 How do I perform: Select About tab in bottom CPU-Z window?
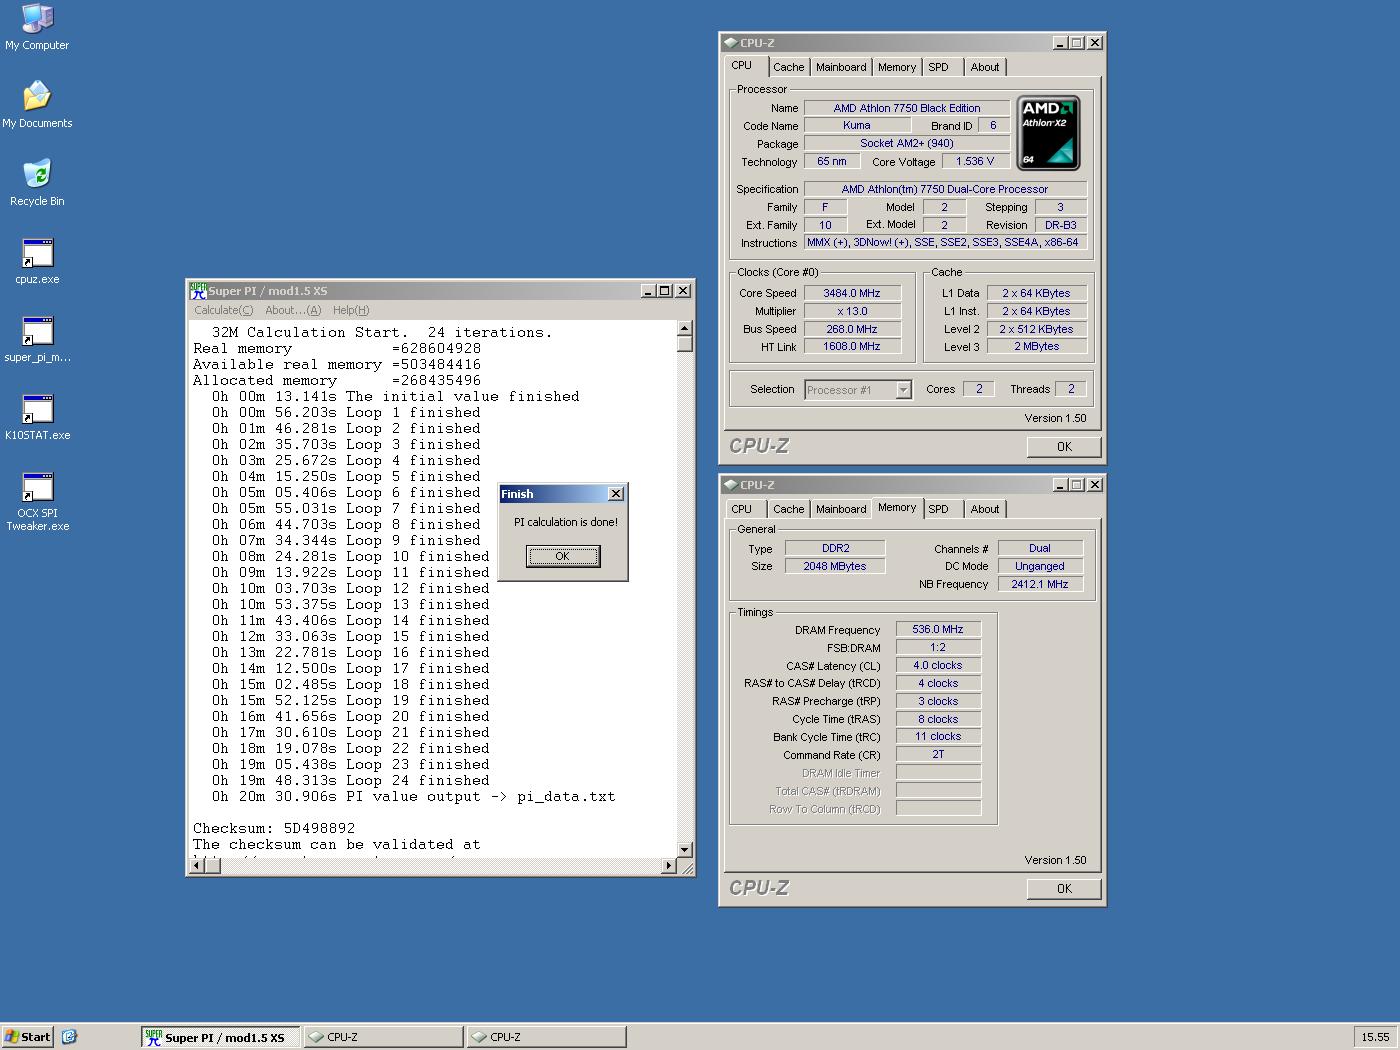tap(985, 509)
